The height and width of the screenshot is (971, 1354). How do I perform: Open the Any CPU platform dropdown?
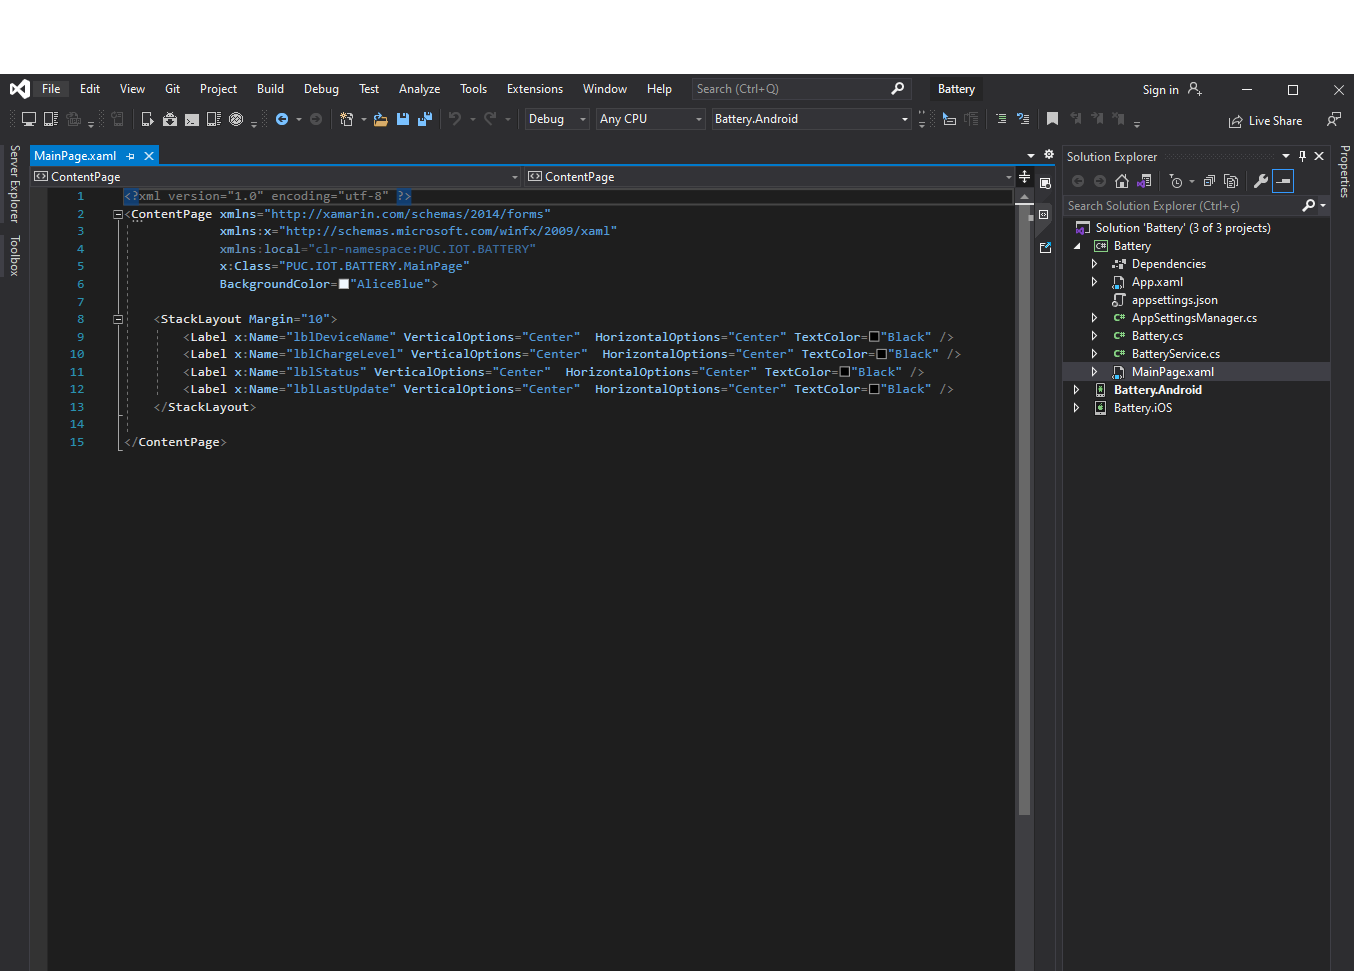coord(650,118)
